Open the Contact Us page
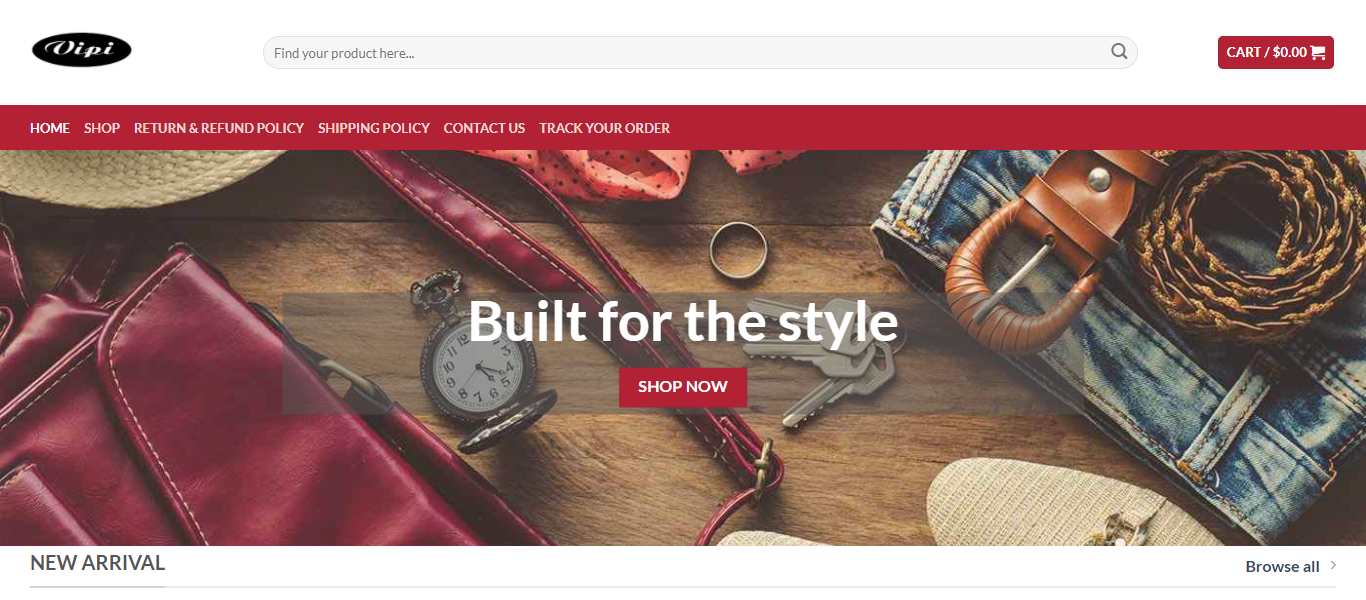This screenshot has width=1366, height=600. tap(484, 128)
